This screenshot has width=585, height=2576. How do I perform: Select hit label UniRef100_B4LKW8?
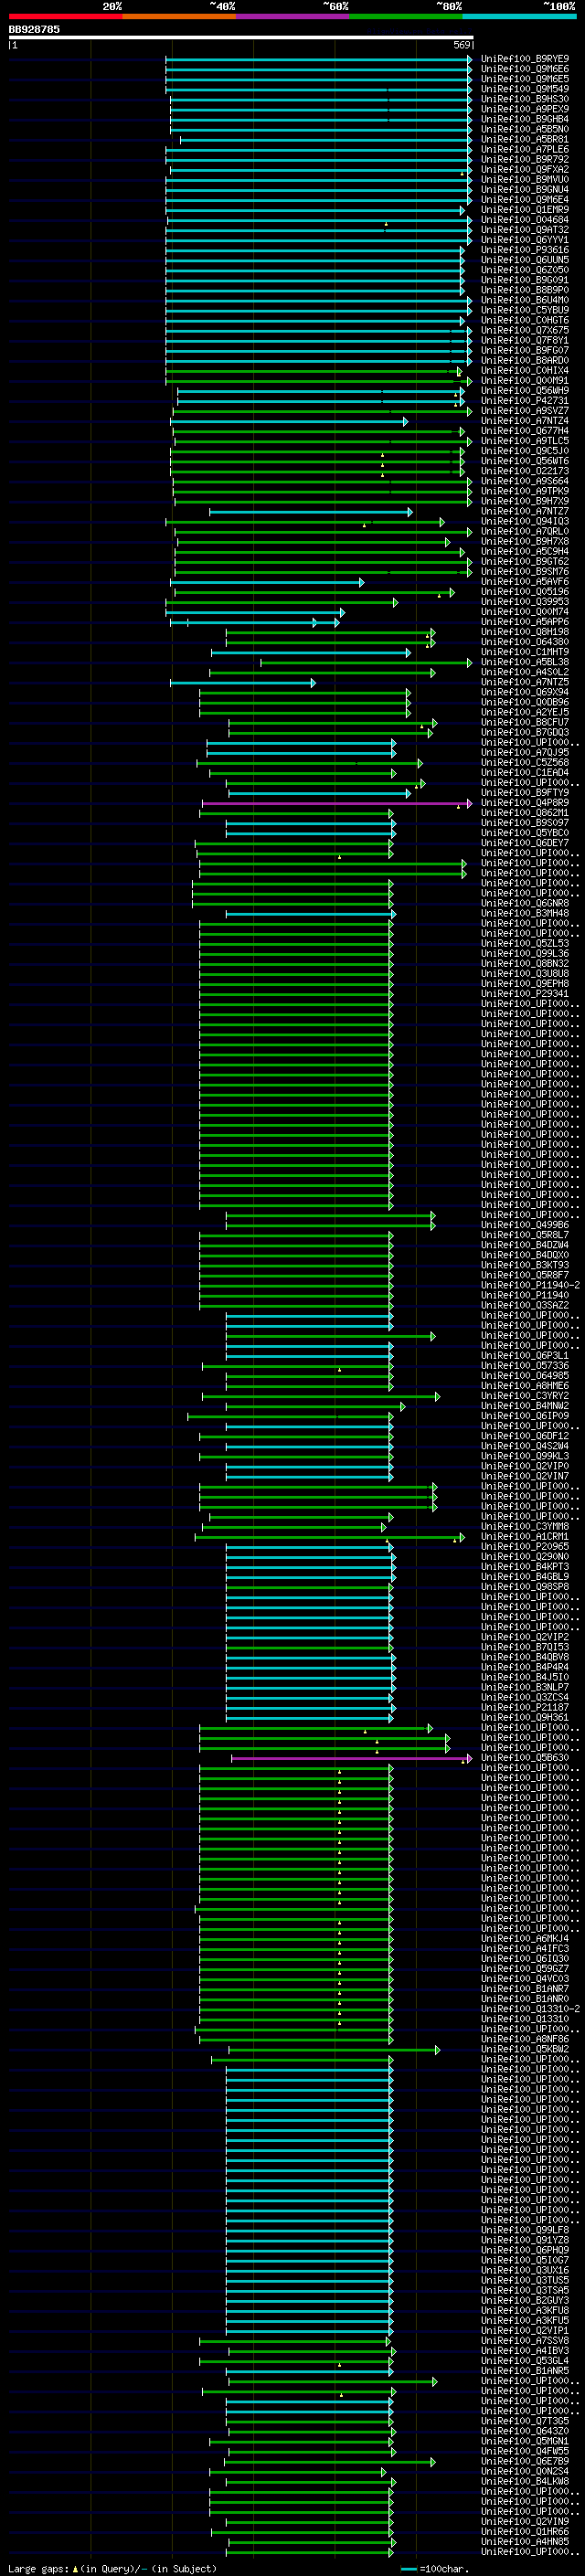(525, 2481)
